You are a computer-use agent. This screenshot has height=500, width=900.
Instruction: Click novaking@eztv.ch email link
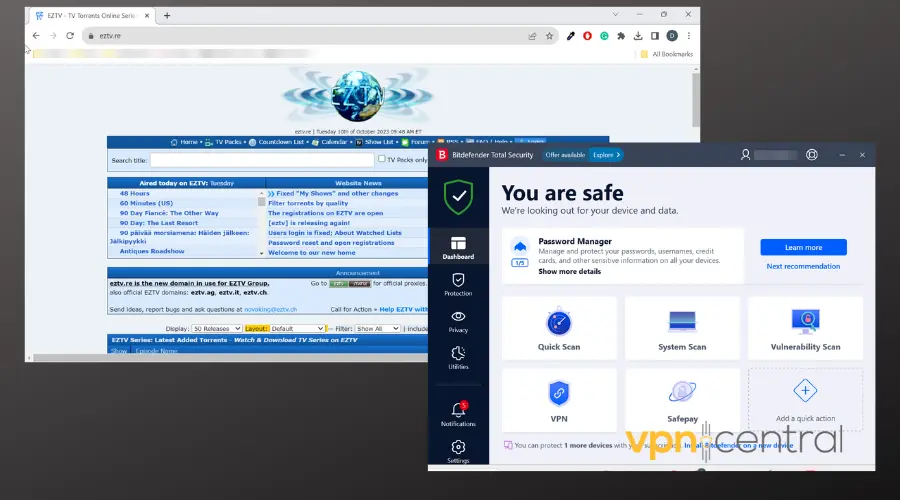tap(270, 309)
